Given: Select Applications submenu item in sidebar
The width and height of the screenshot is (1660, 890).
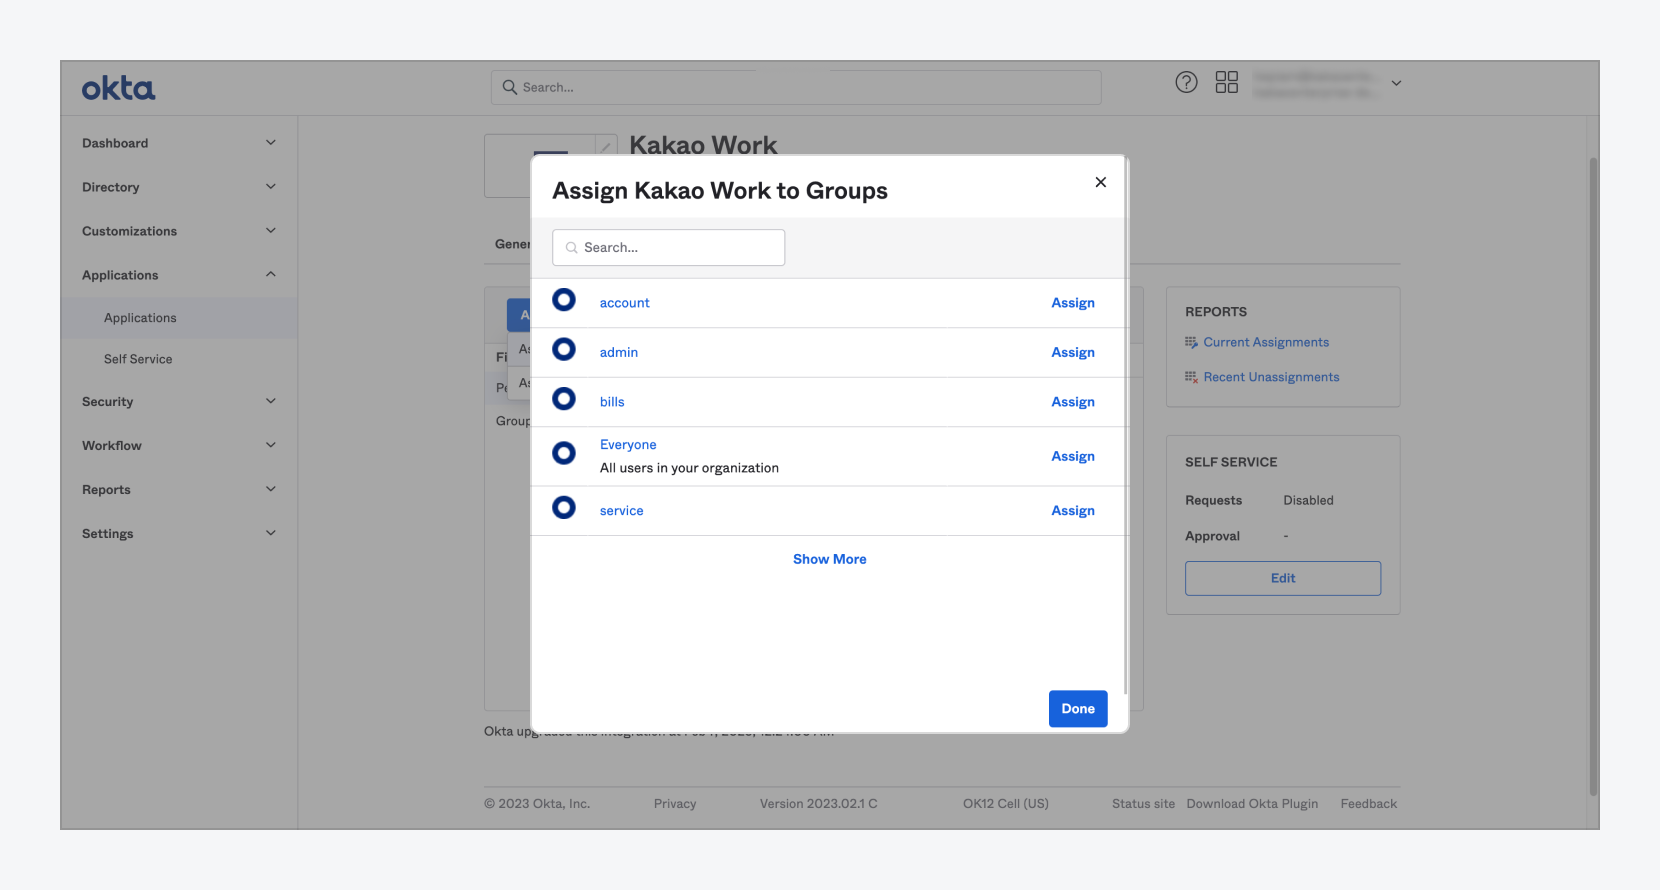Looking at the screenshot, I should click(x=140, y=318).
